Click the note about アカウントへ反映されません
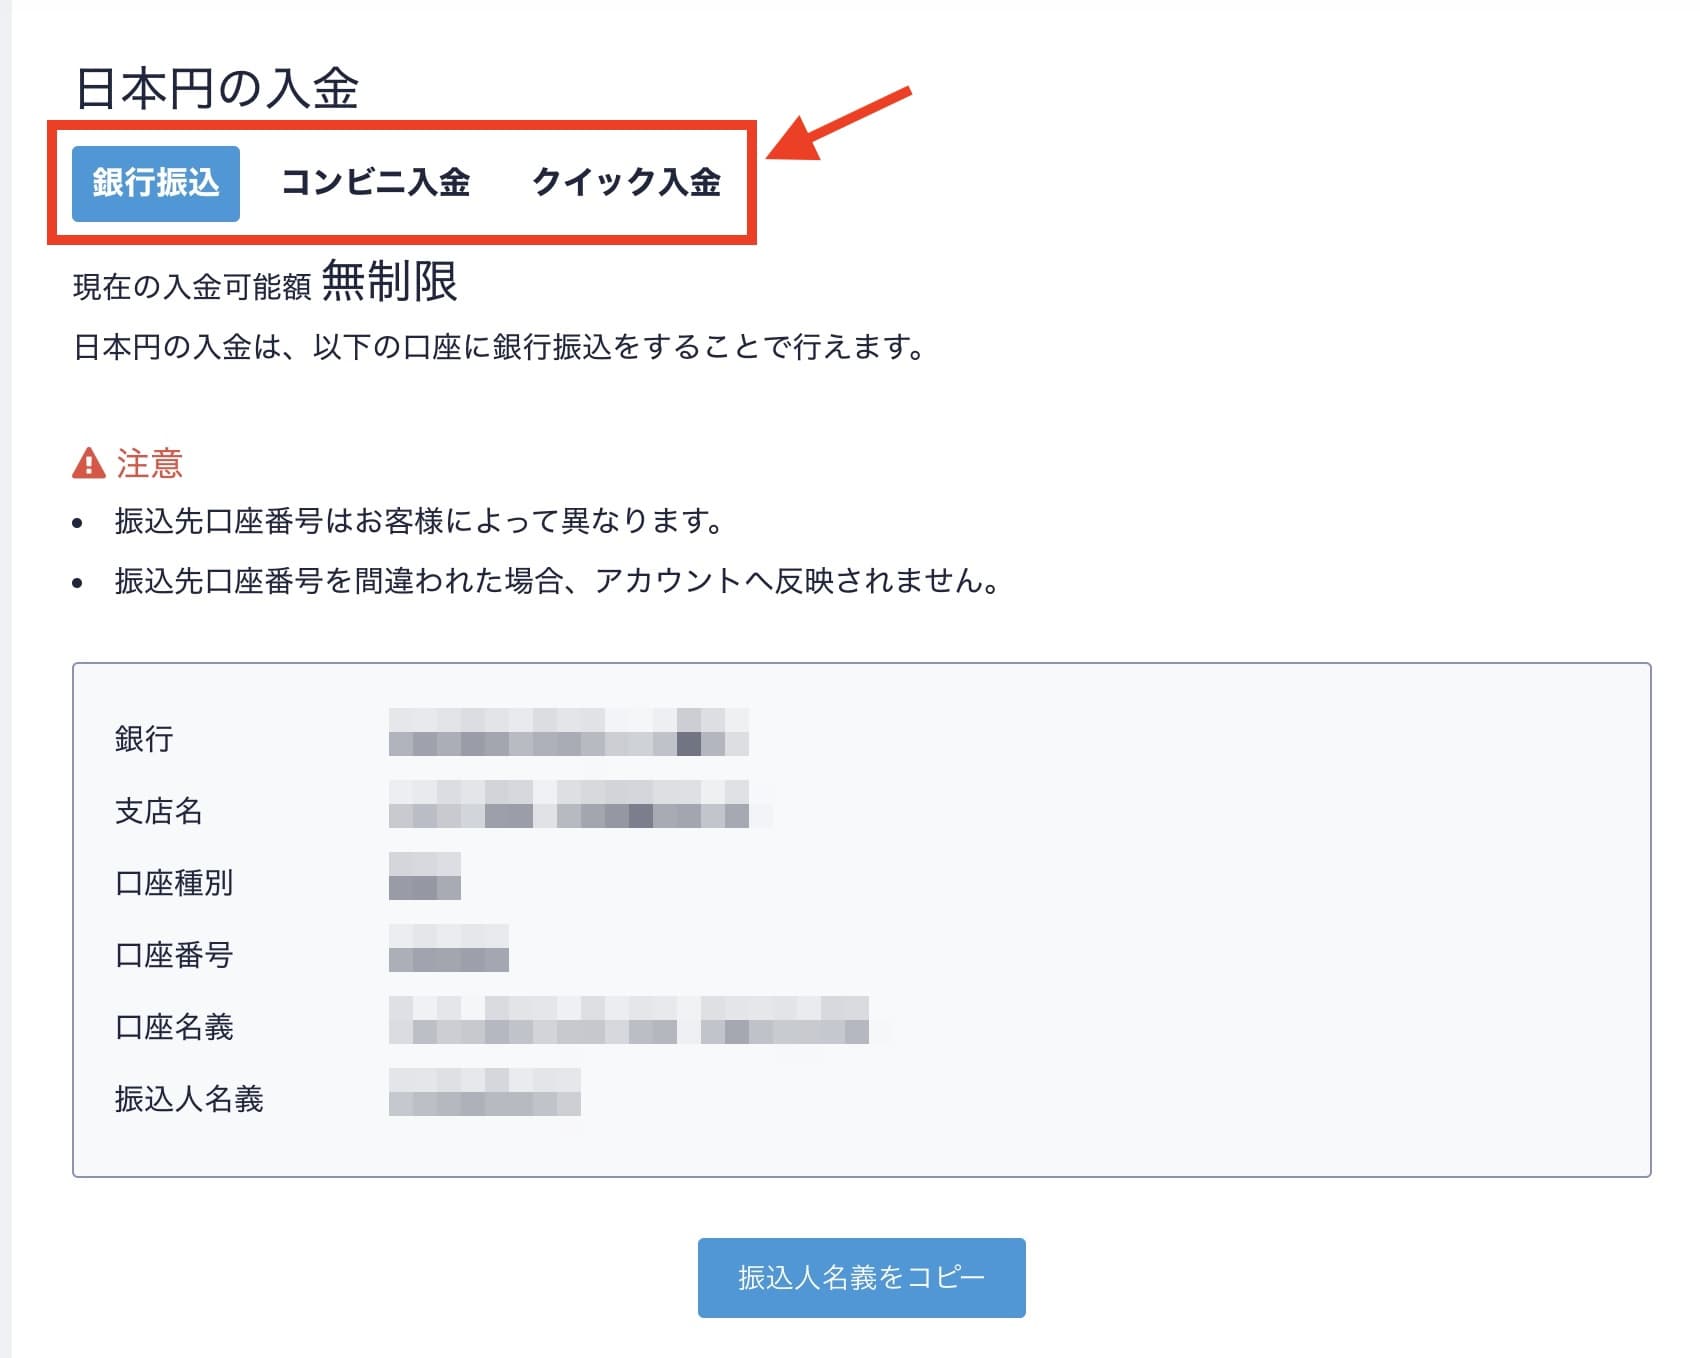1700x1358 pixels. pyautogui.click(x=557, y=581)
